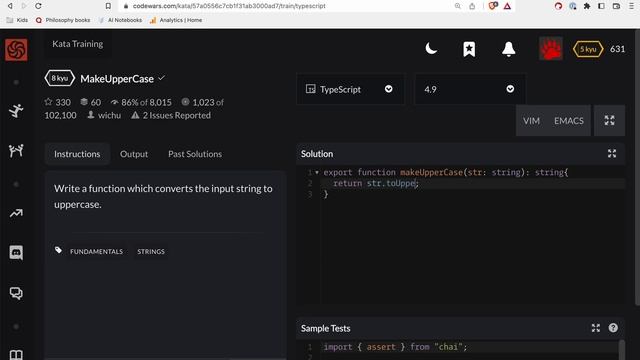
Task: Collapse the function fold arrow on line 1
Action: click(x=317, y=172)
